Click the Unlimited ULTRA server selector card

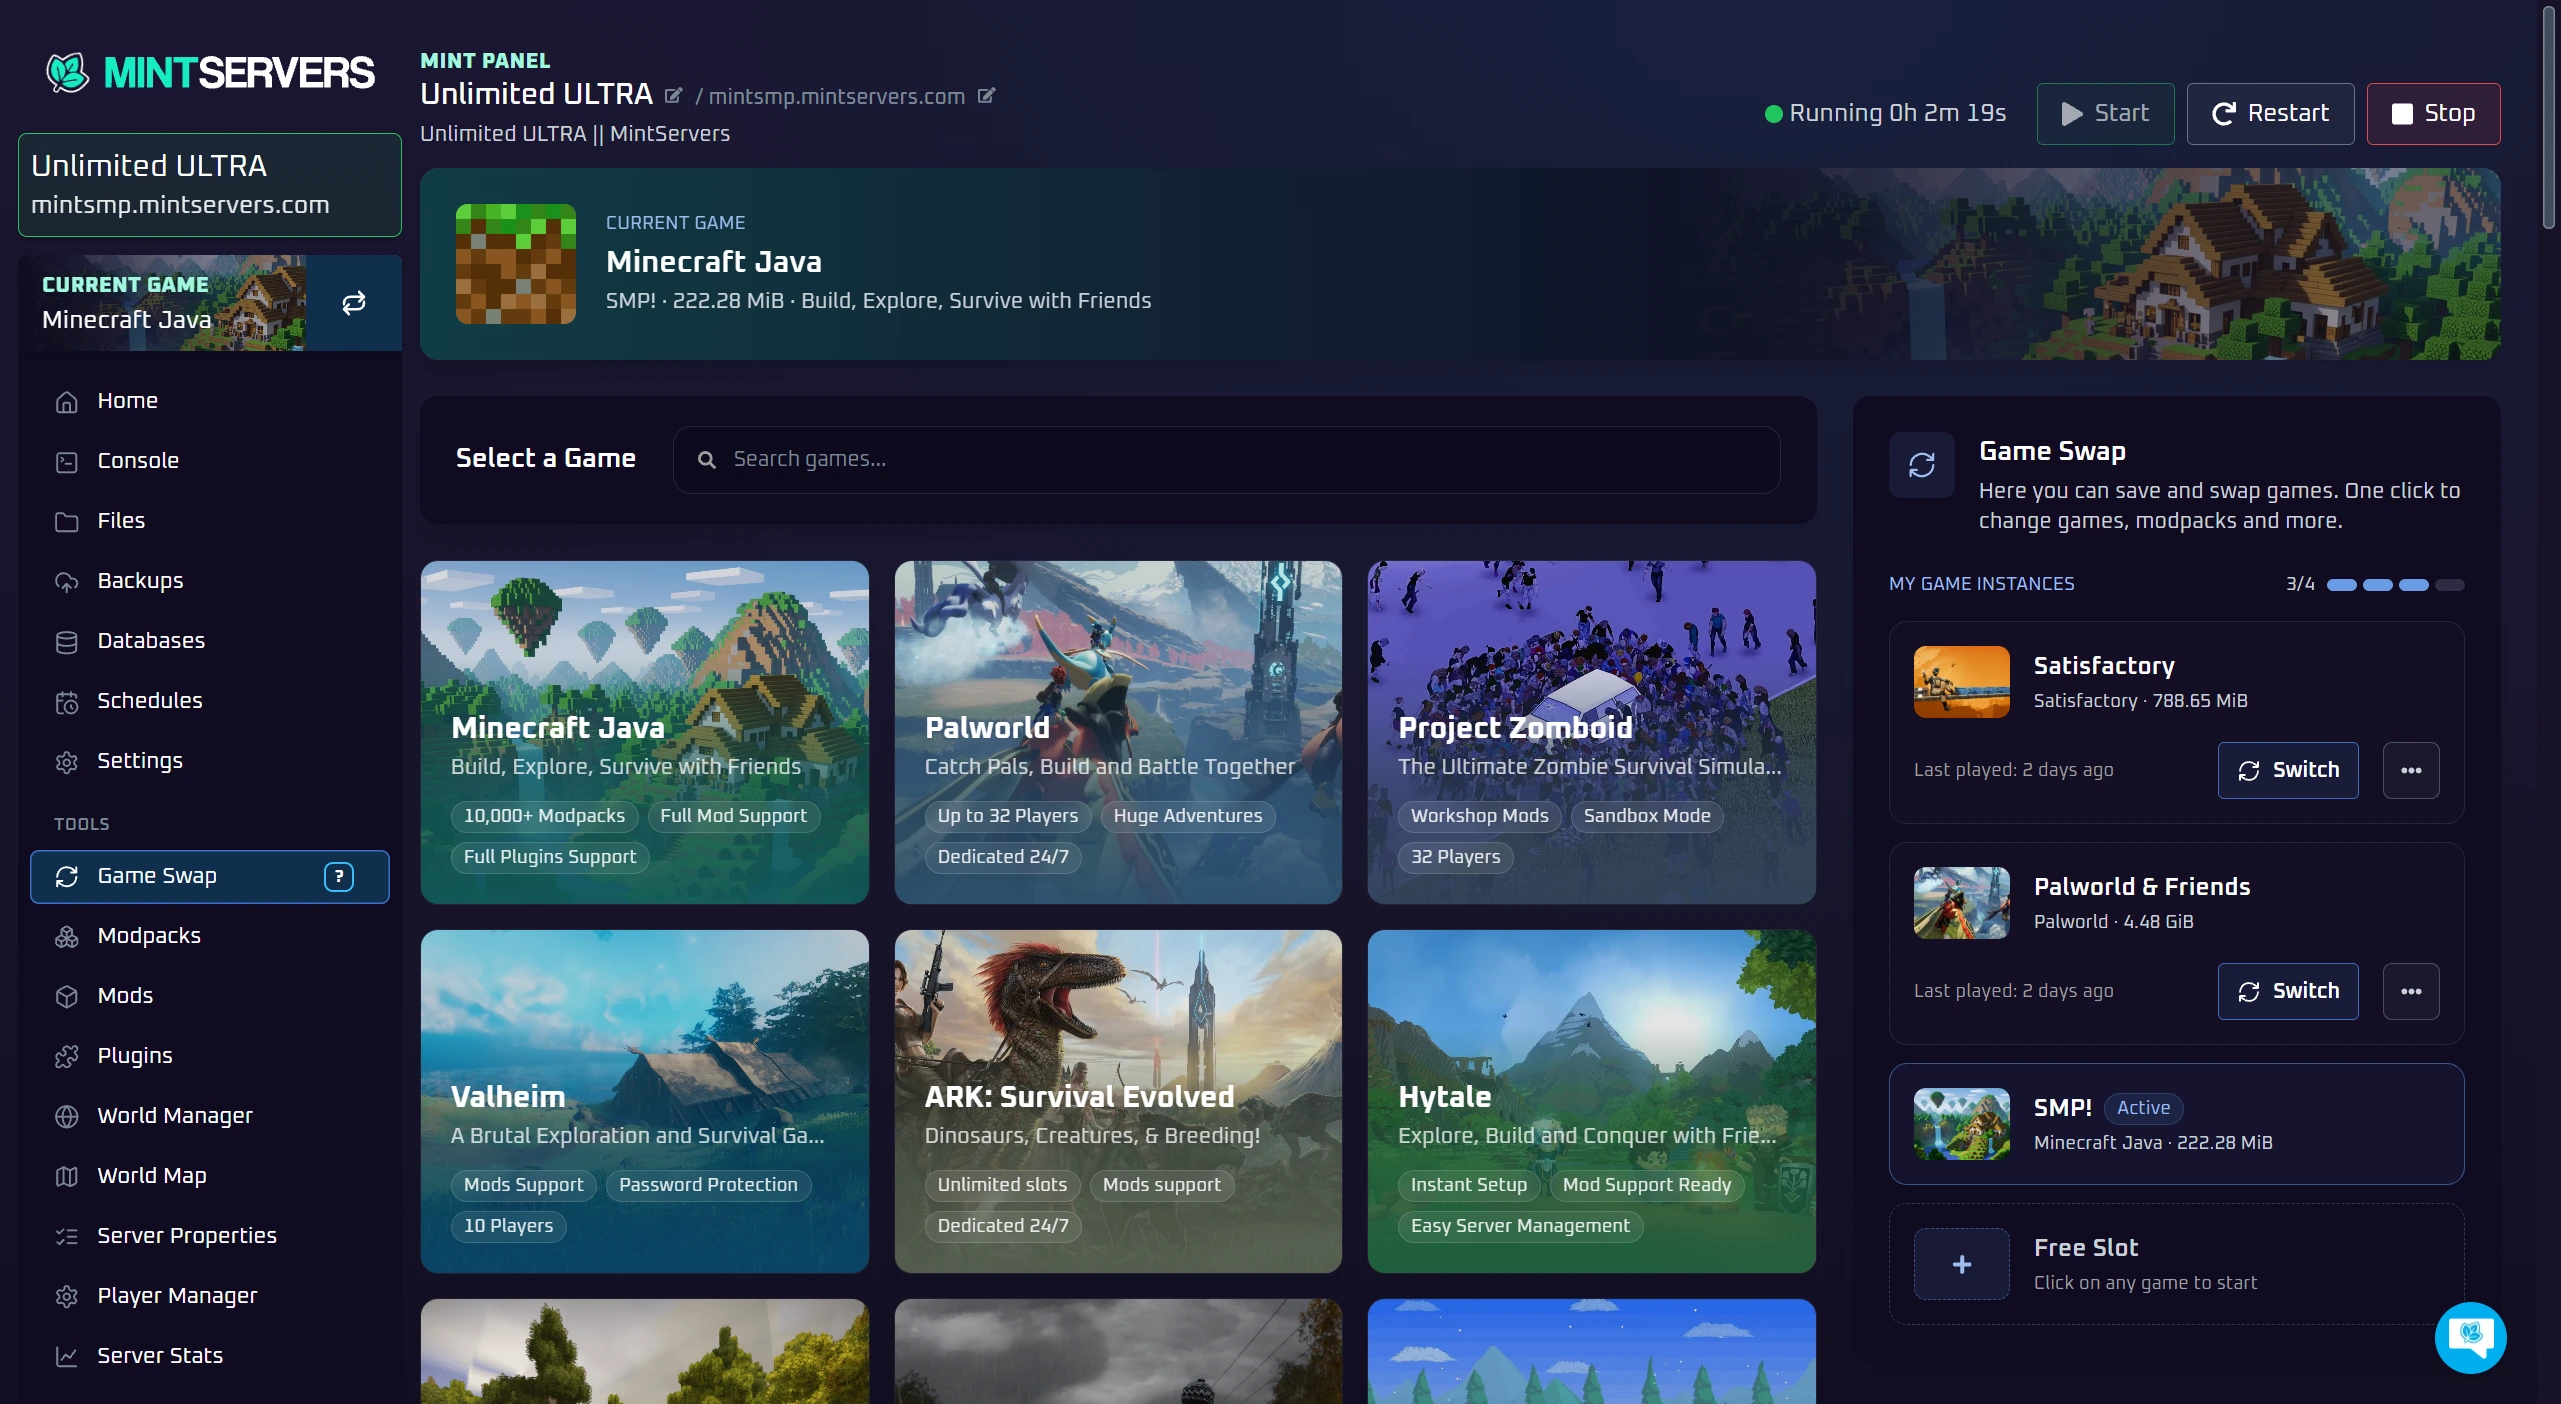coord(210,185)
